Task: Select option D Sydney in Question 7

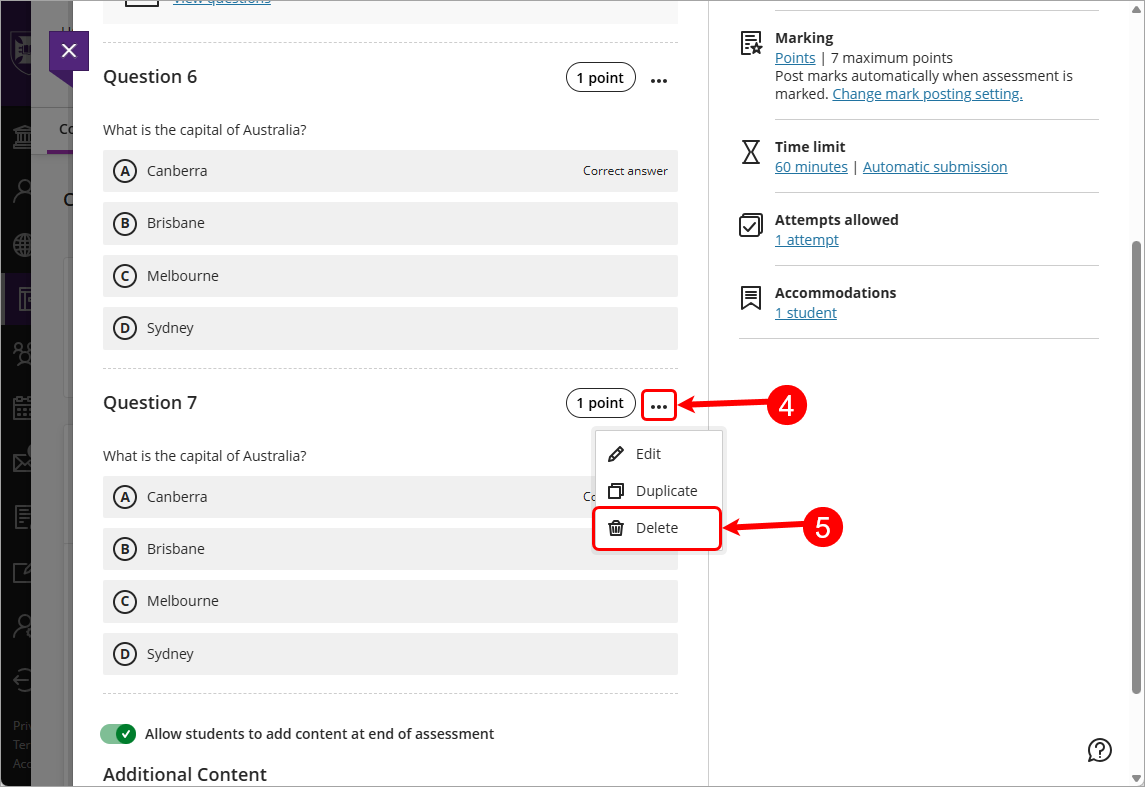Action: [x=390, y=654]
